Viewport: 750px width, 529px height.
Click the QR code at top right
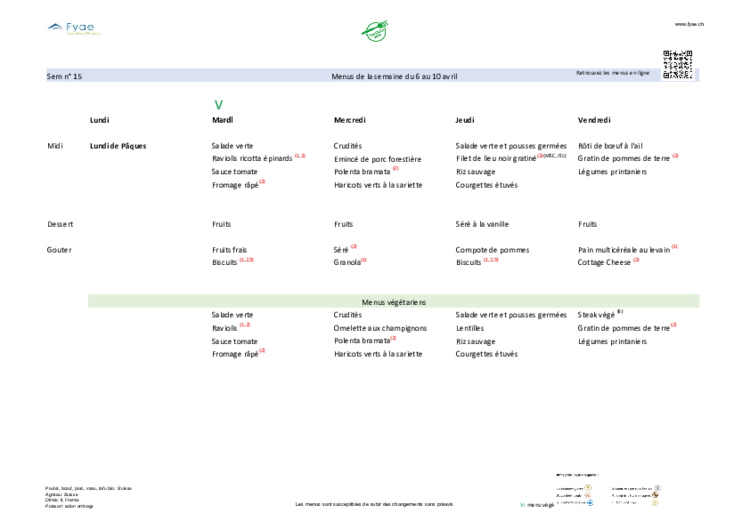pyautogui.click(x=677, y=62)
